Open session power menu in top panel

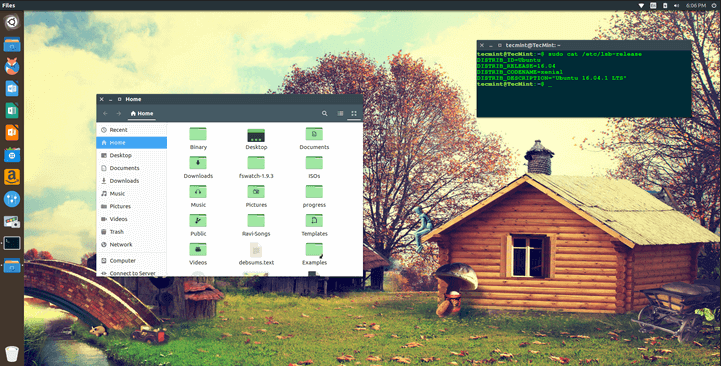(714, 6)
